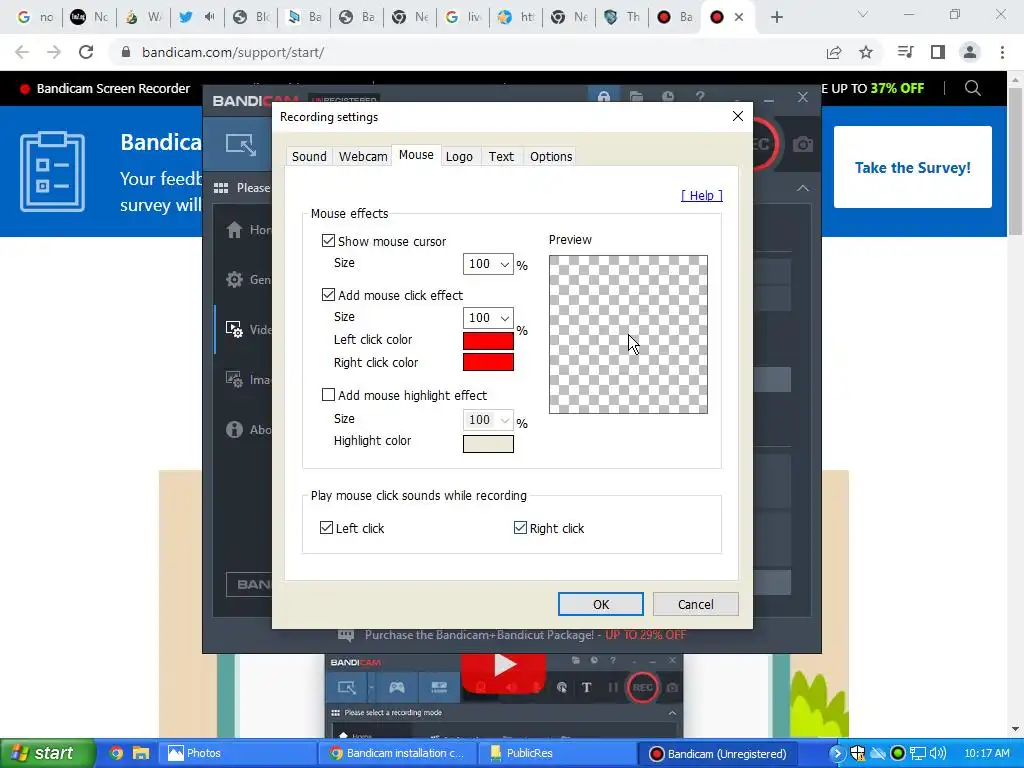Open the Chrome three-dot menu

[1002, 52]
